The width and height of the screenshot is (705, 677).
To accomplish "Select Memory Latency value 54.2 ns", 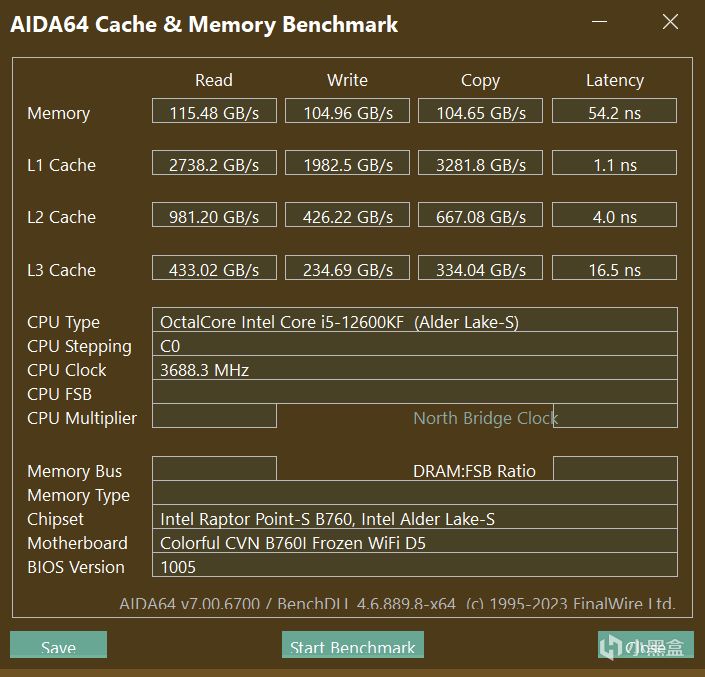I will point(614,111).
